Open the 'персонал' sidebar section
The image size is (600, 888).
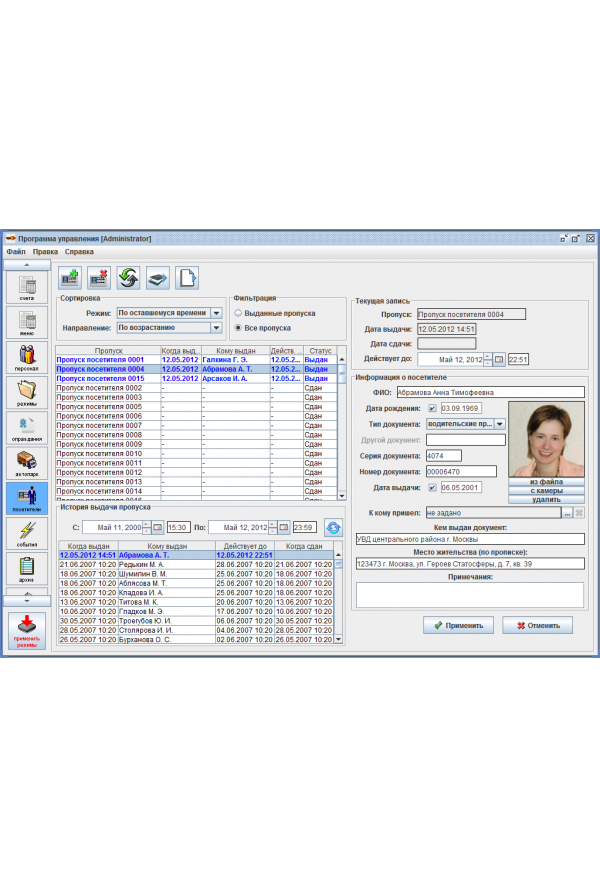27,359
